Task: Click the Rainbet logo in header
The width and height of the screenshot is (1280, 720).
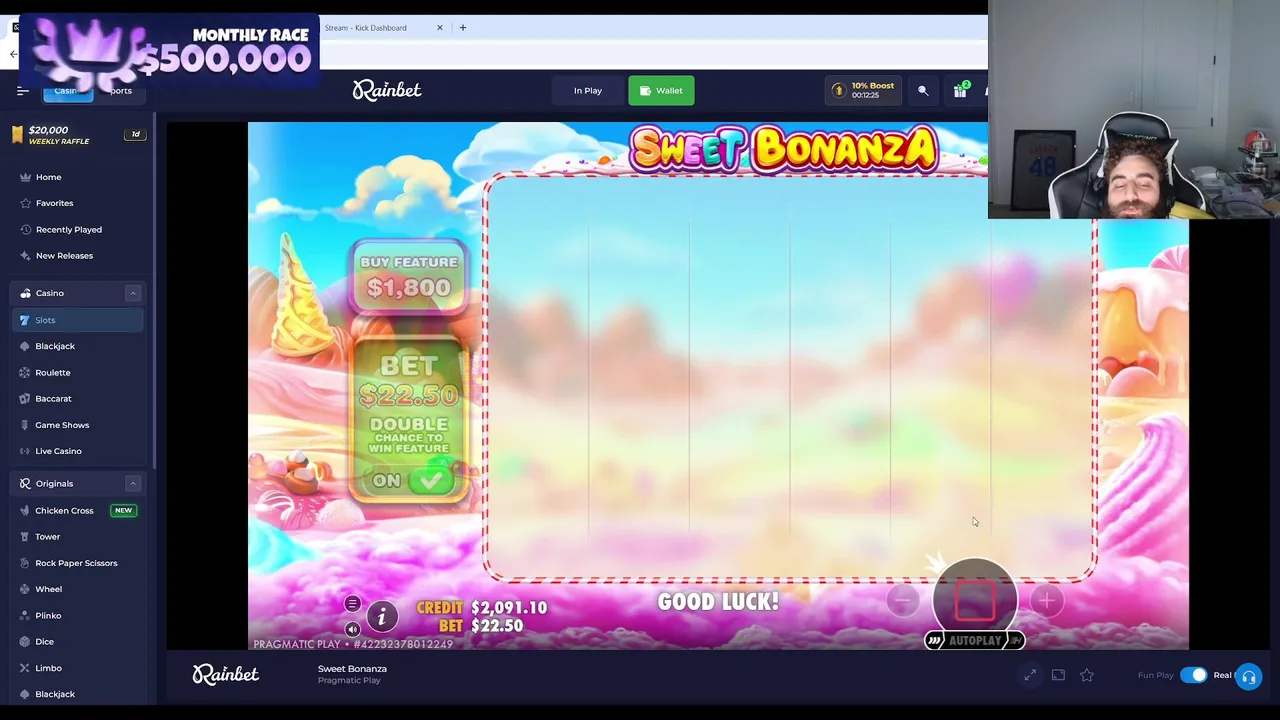Action: coord(387,91)
